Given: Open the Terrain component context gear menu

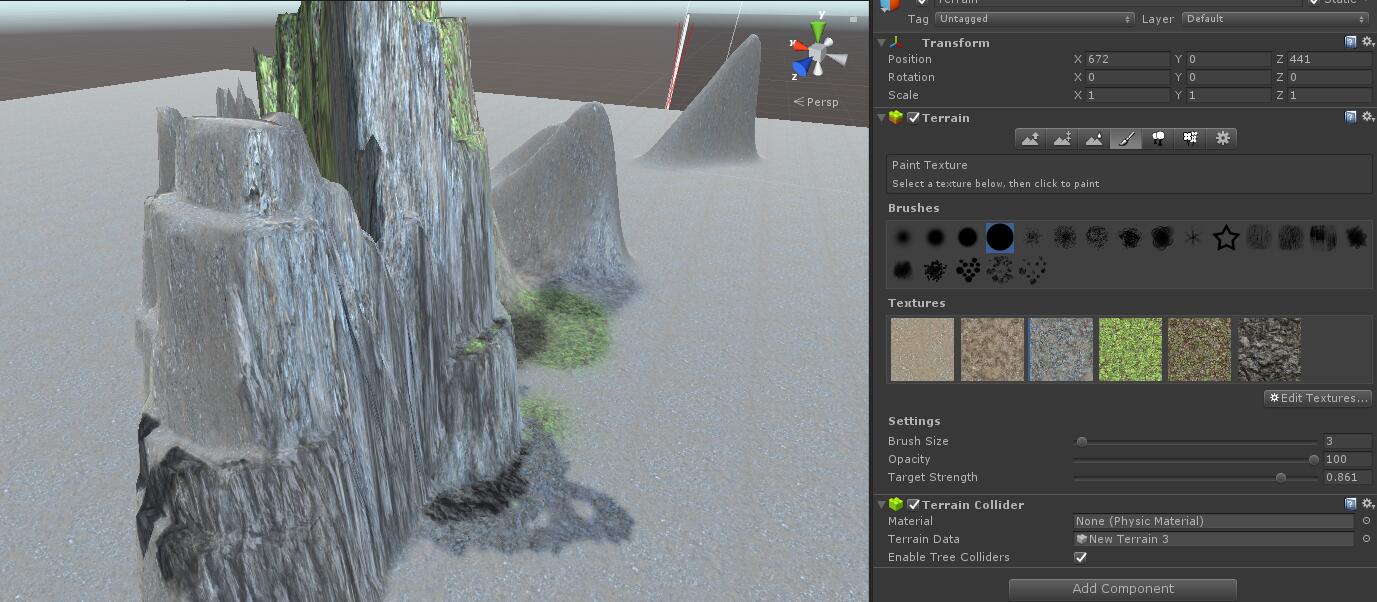Looking at the screenshot, I should click(1368, 116).
